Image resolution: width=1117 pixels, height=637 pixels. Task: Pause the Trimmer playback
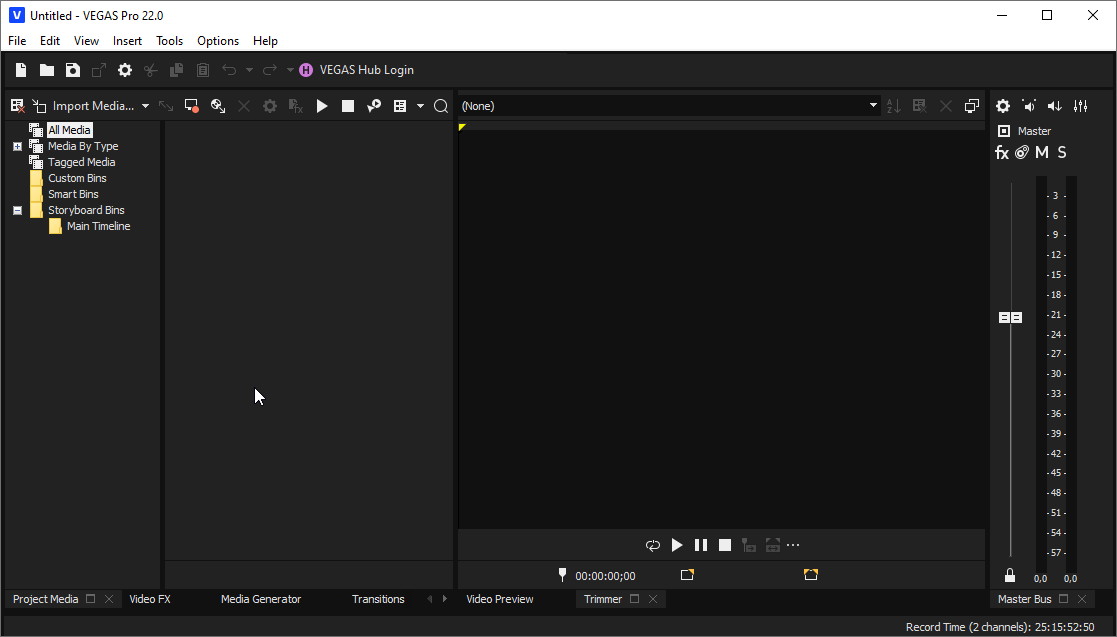pyautogui.click(x=701, y=546)
